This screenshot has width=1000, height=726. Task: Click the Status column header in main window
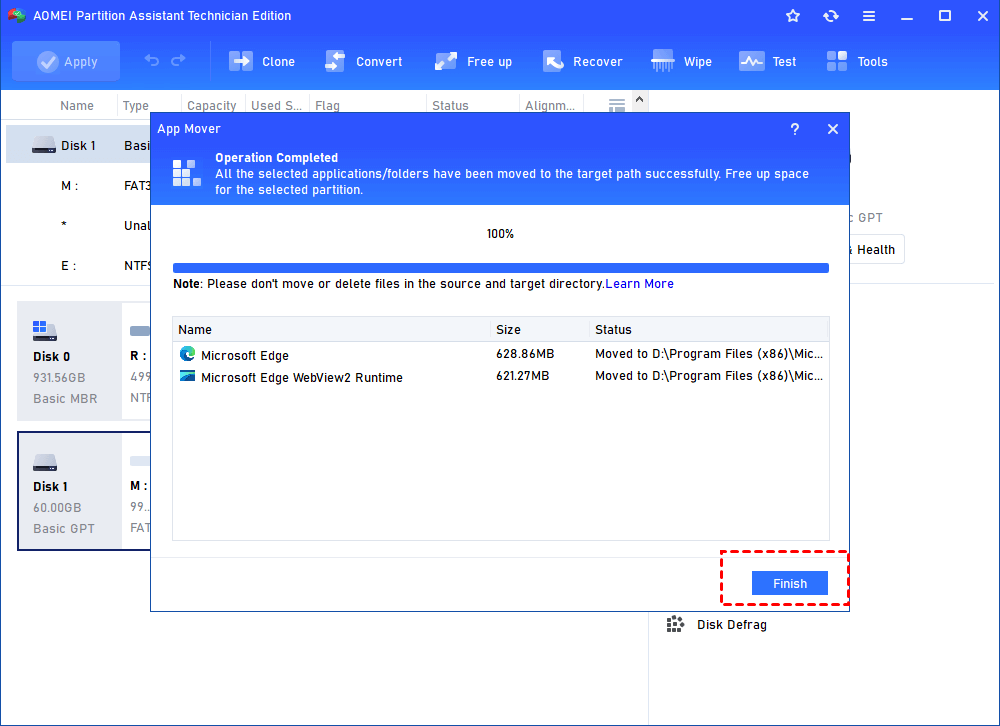tap(450, 106)
